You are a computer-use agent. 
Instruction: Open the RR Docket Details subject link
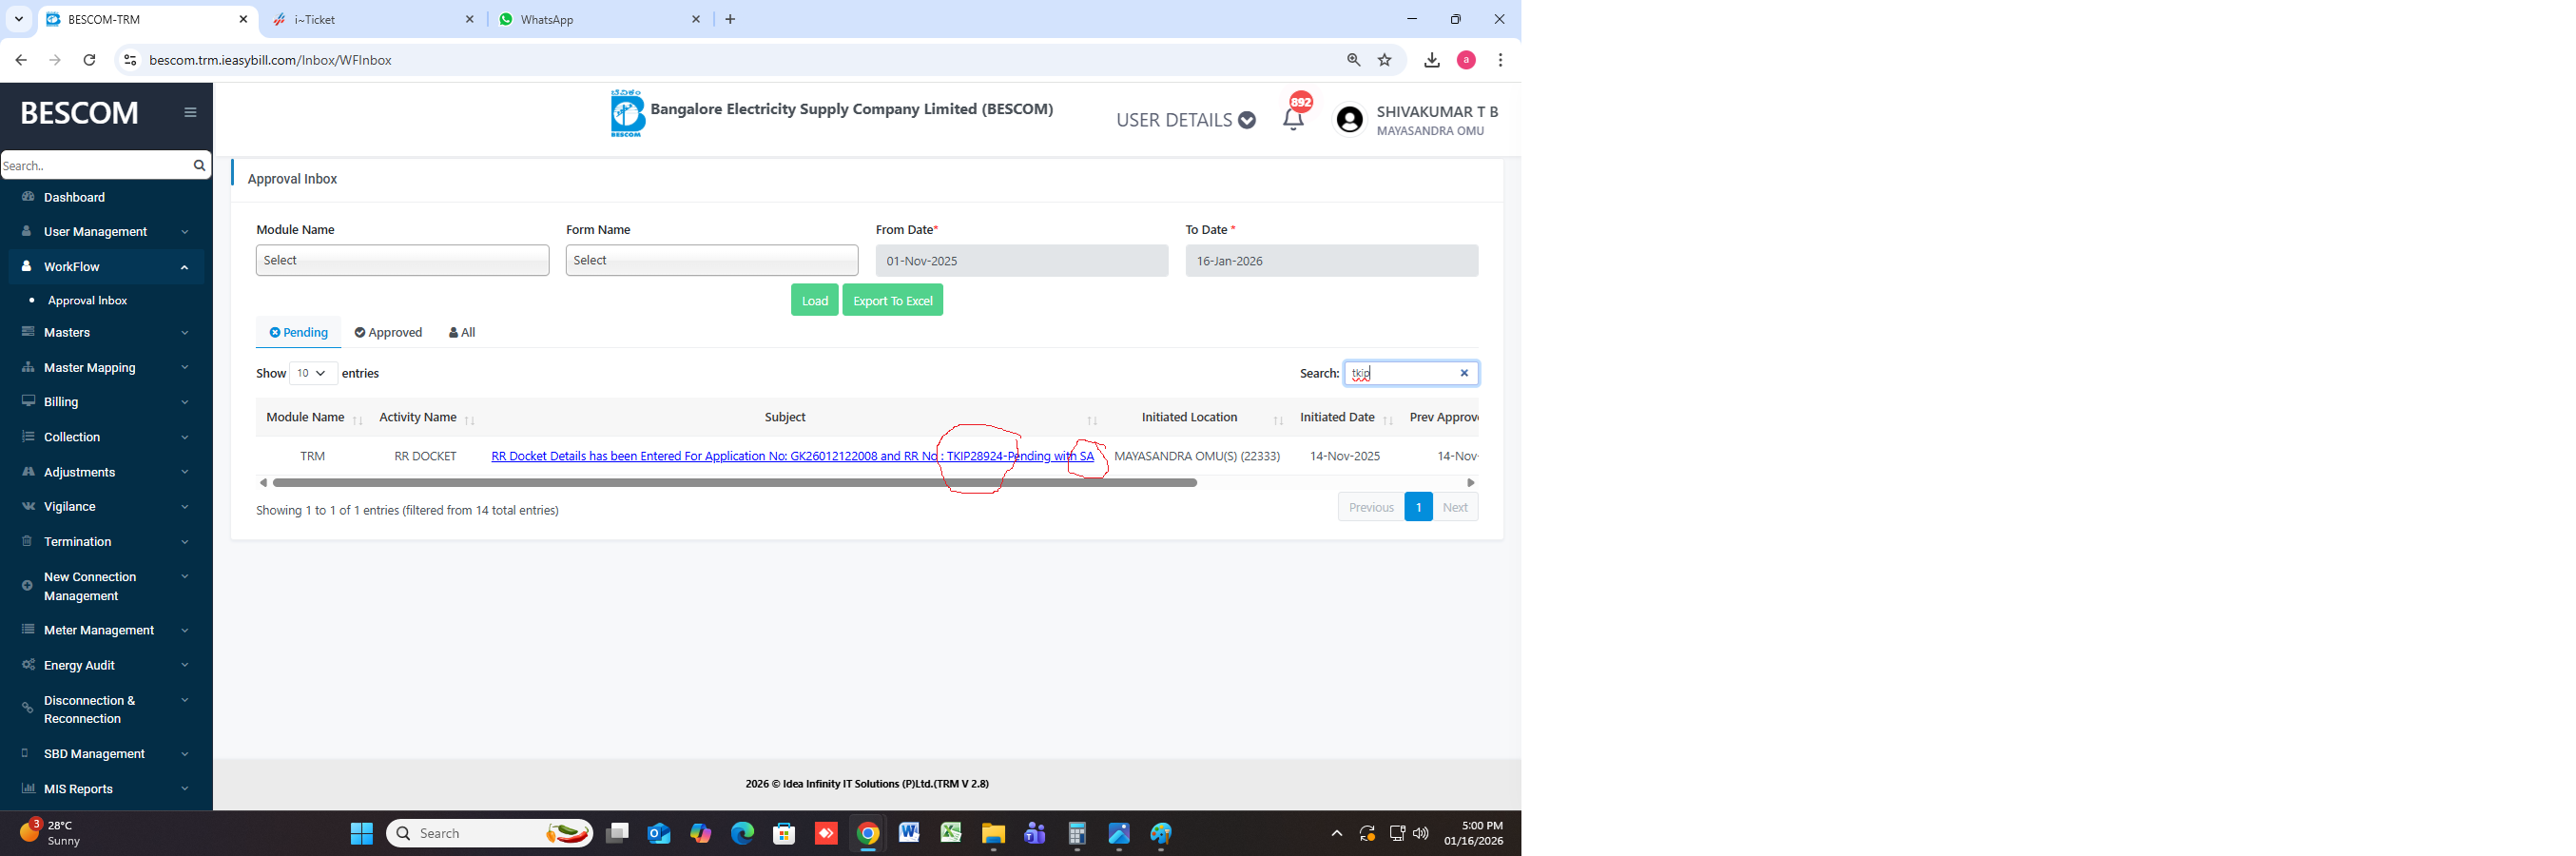[x=792, y=456]
